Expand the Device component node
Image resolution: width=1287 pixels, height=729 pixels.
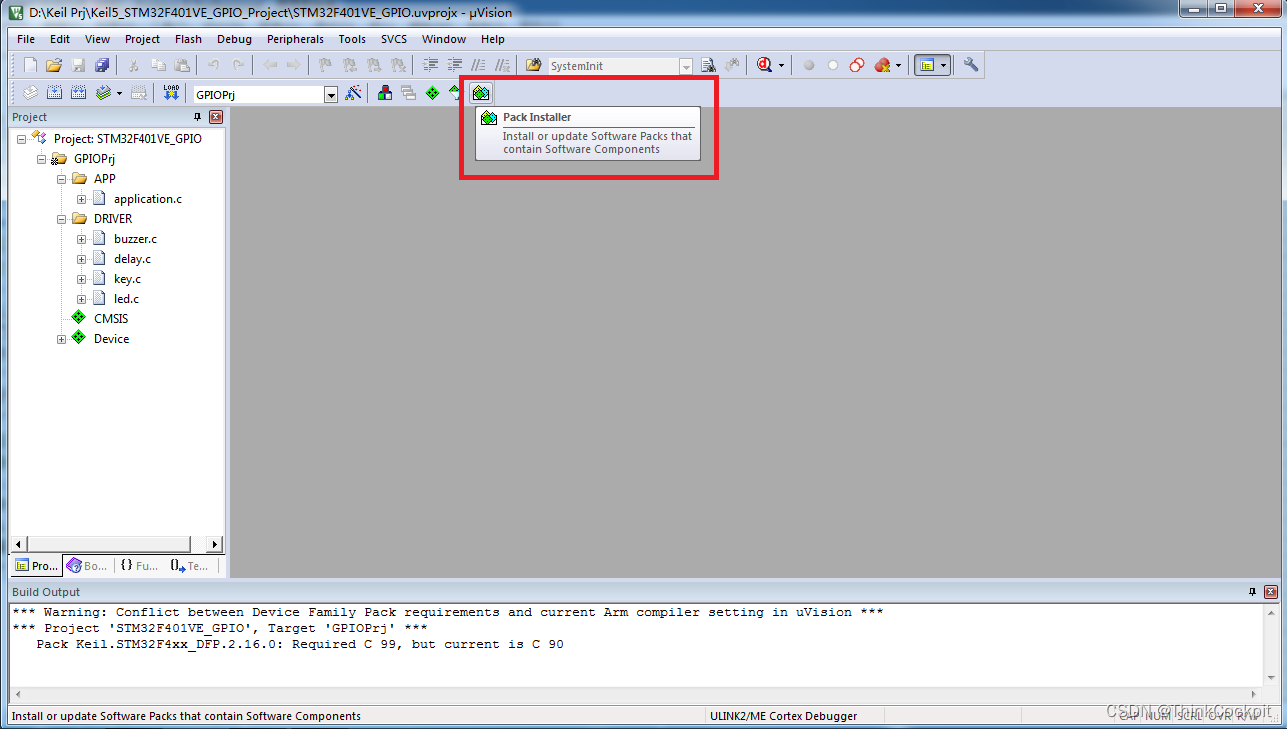coord(61,339)
